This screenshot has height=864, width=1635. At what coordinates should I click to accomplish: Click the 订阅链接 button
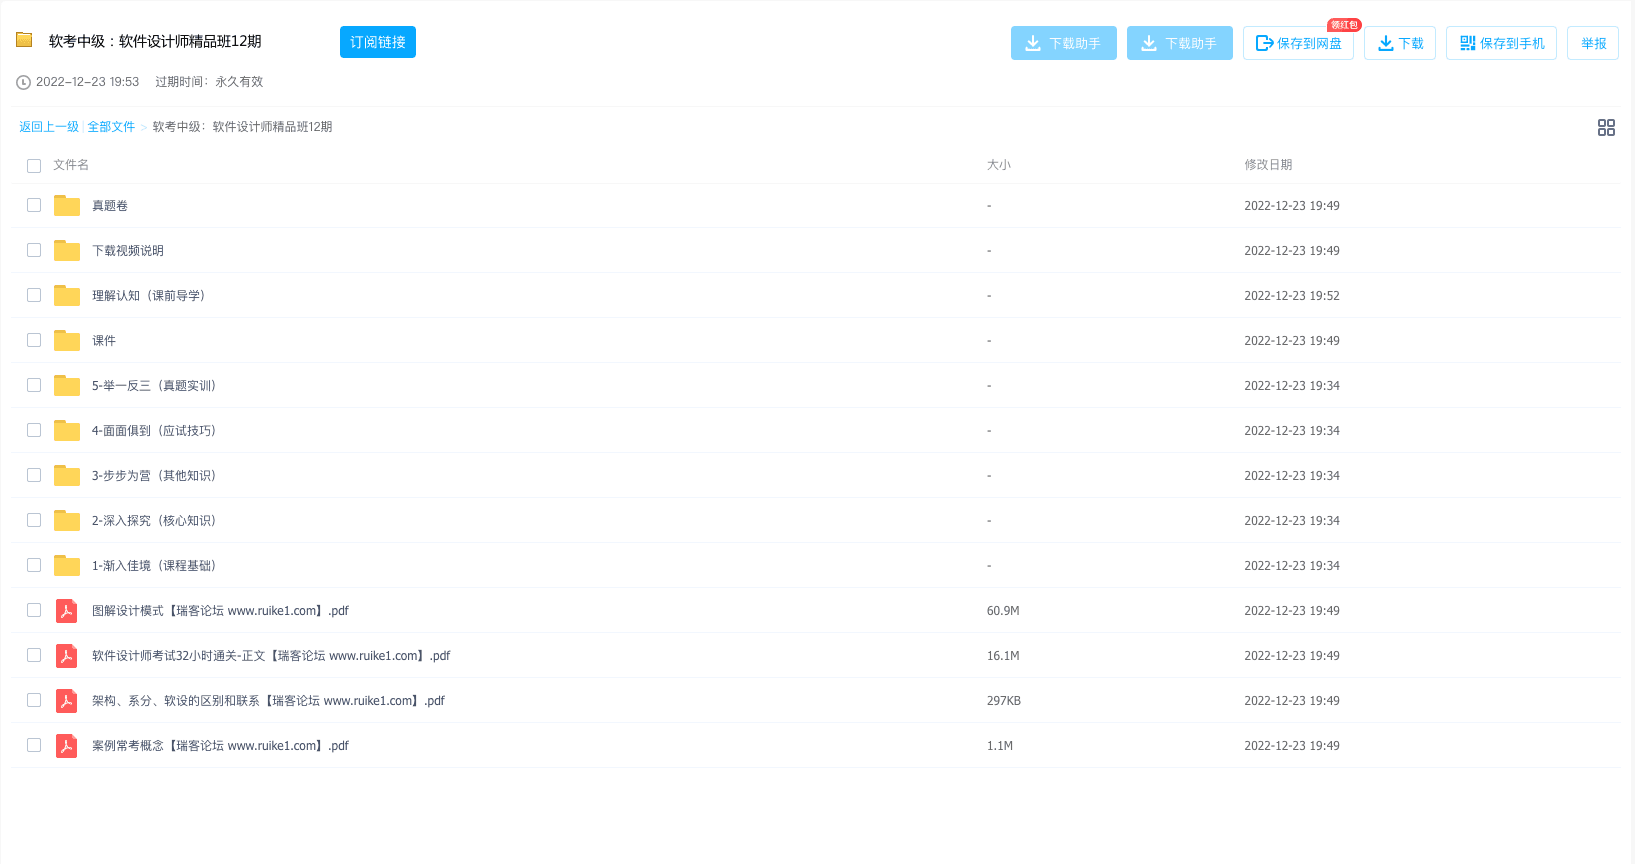click(378, 42)
